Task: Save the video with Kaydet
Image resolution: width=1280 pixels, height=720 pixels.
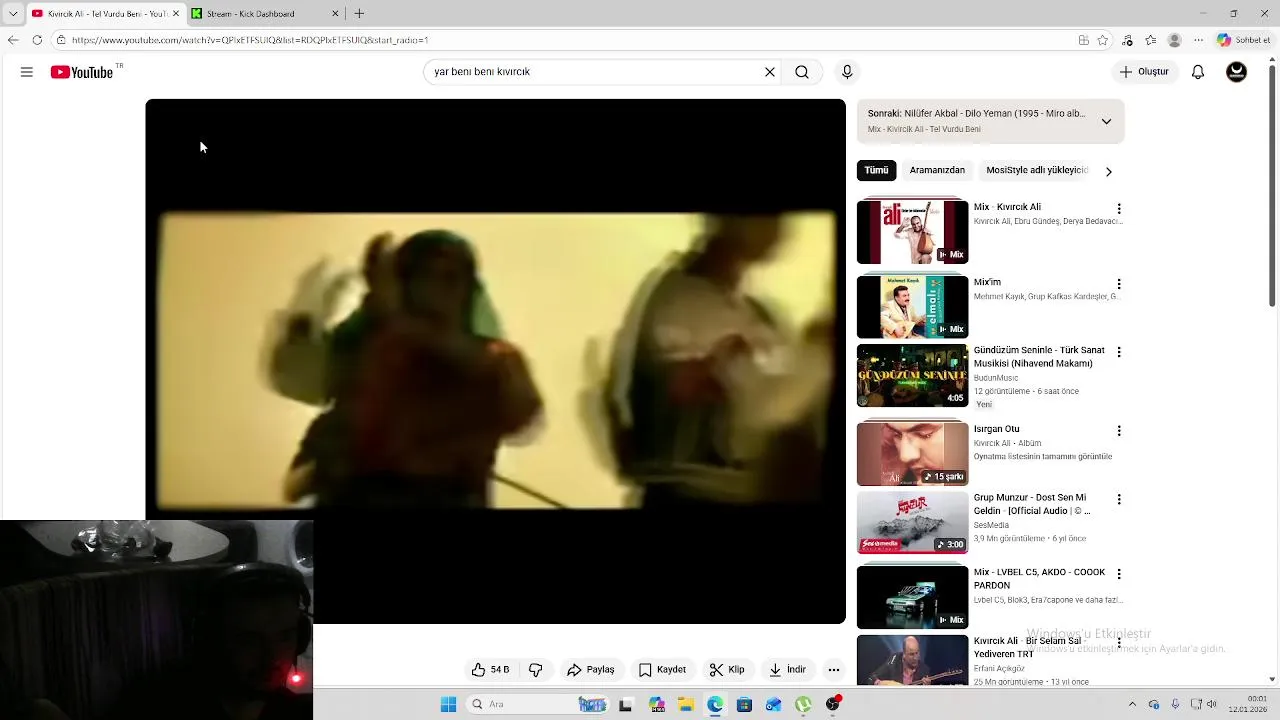Action: pyautogui.click(x=662, y=670)
